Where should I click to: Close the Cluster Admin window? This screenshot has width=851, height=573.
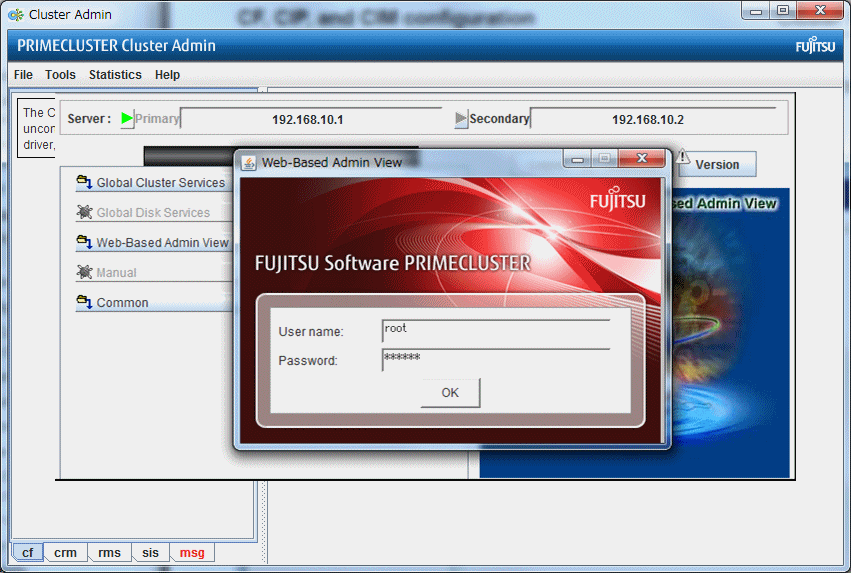(820, 10)
